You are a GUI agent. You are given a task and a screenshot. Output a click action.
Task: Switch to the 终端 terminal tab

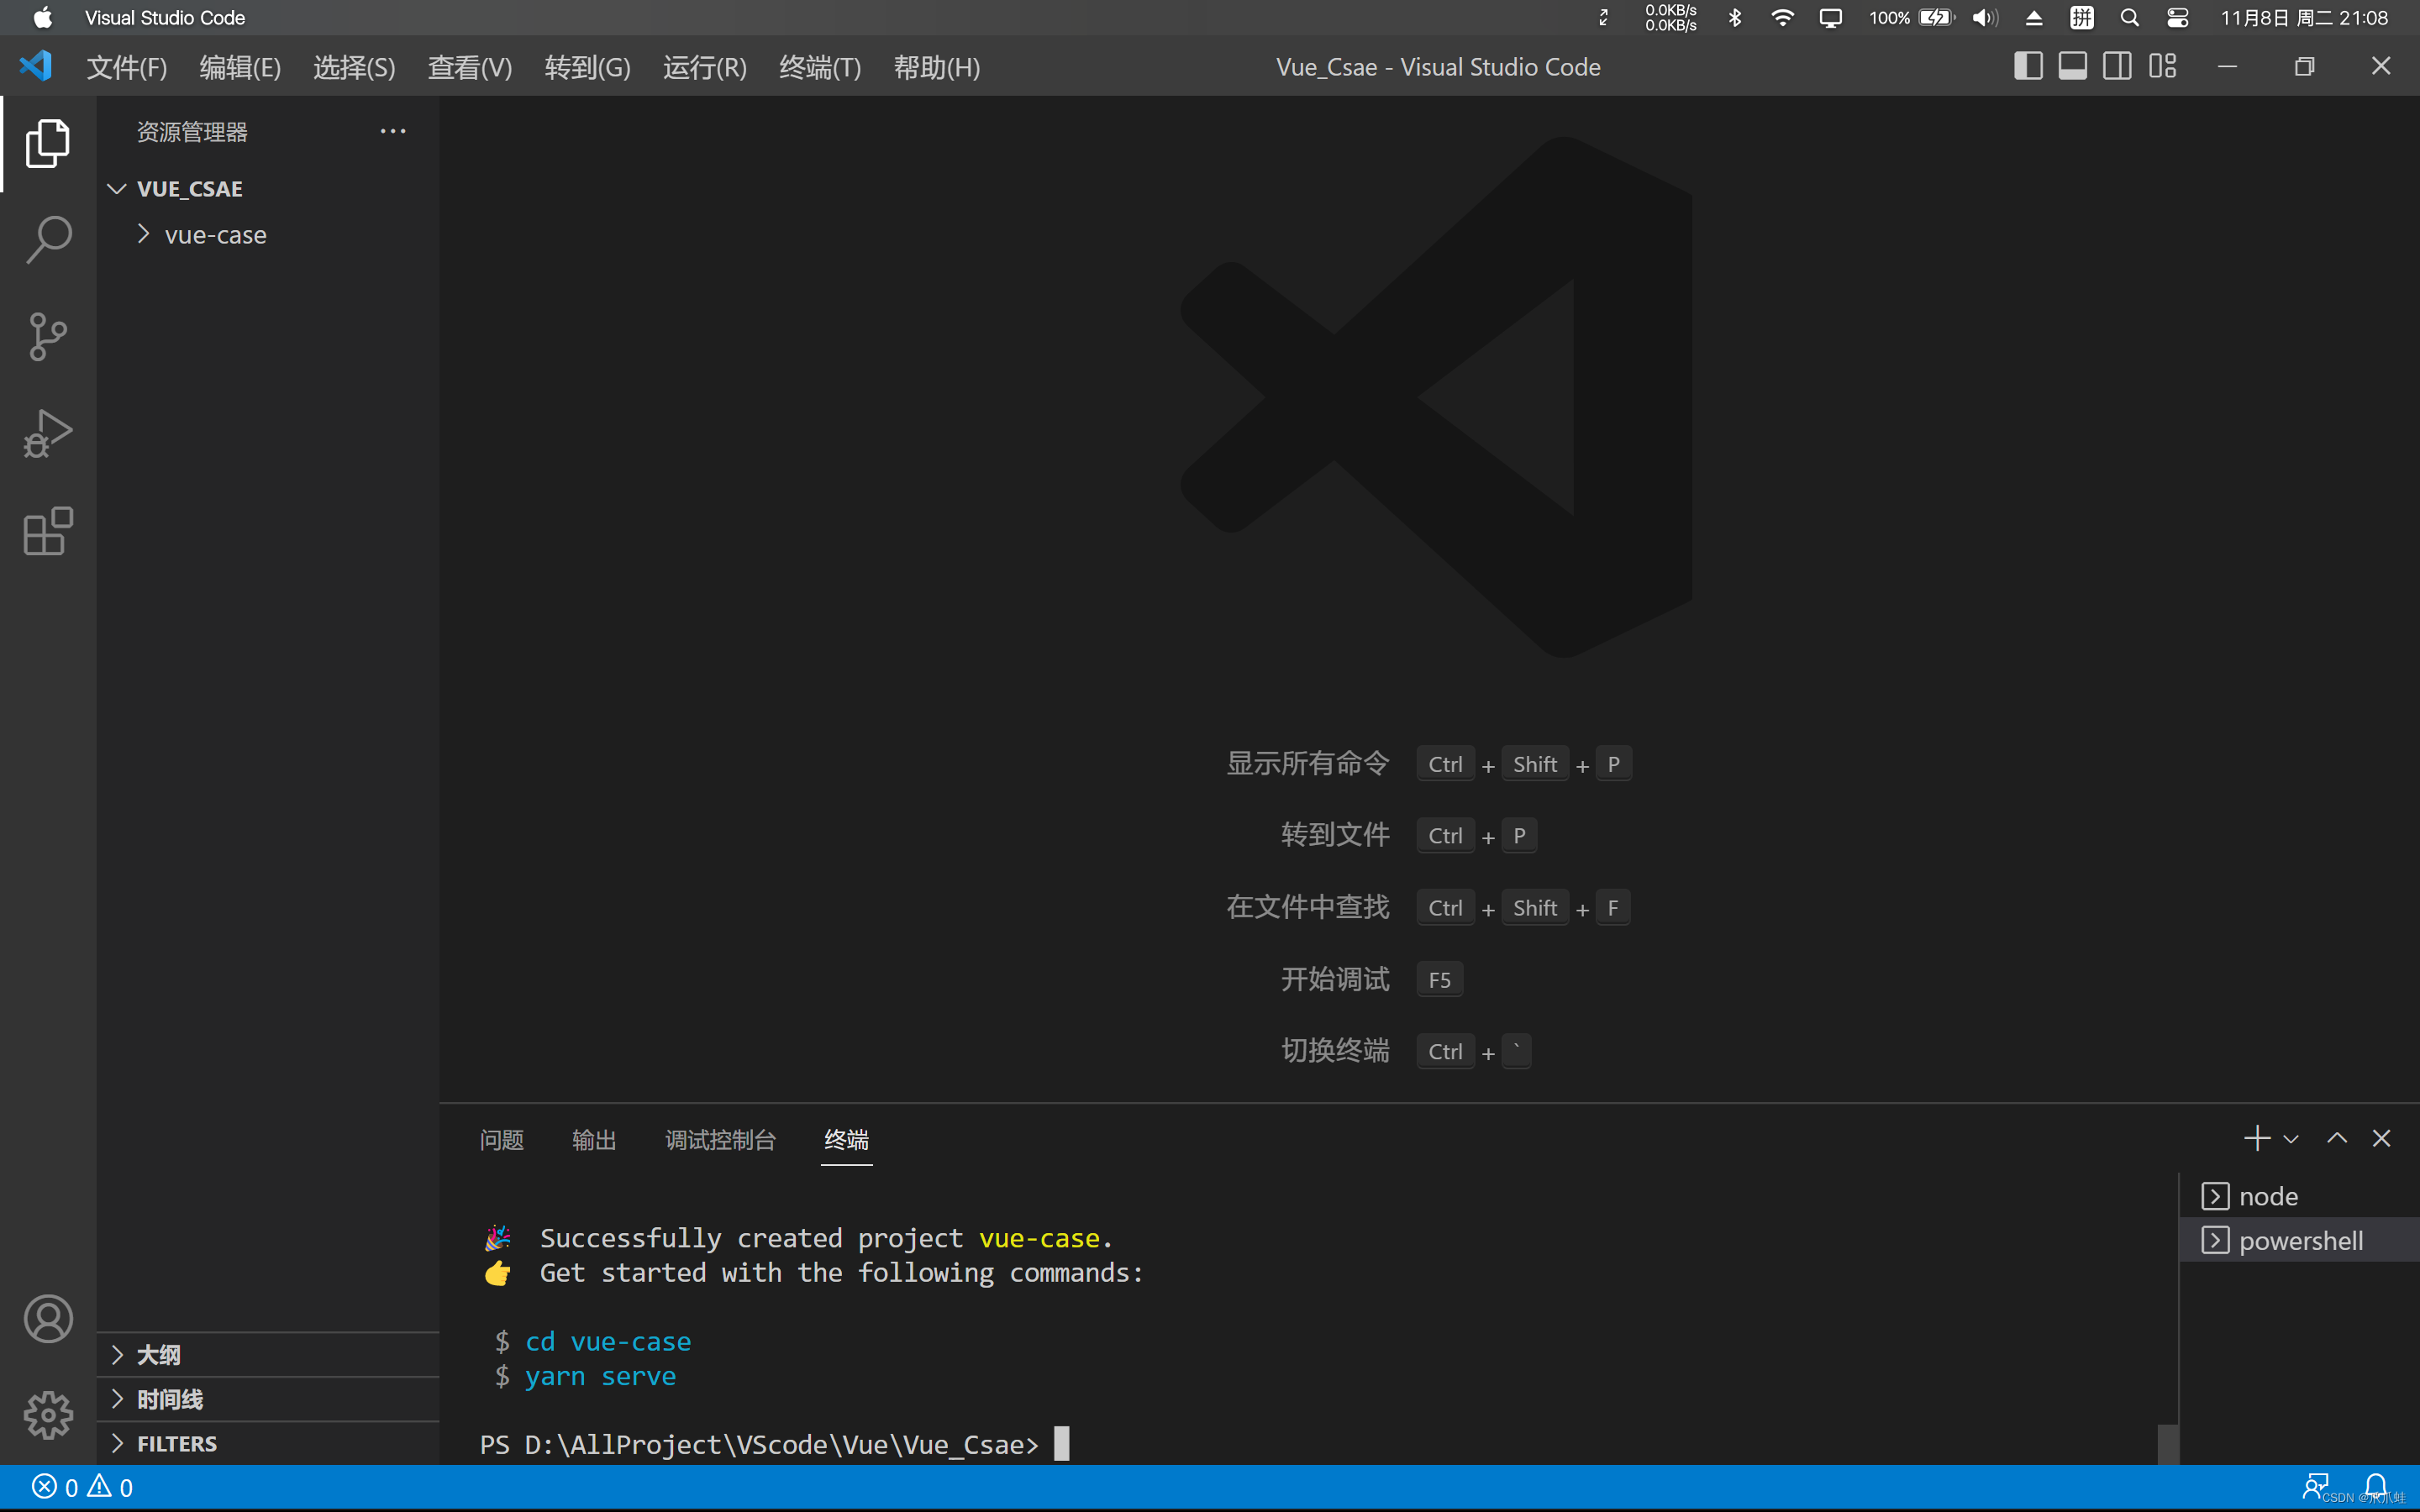[846, 1140]
